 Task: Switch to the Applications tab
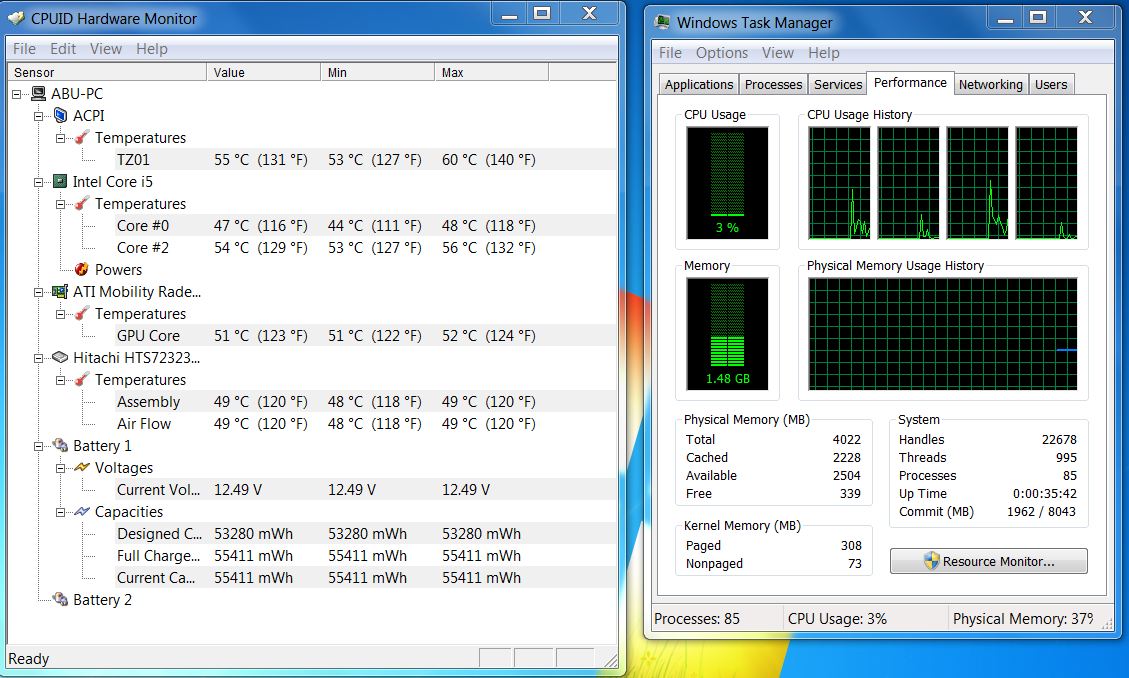click(698, 84)
